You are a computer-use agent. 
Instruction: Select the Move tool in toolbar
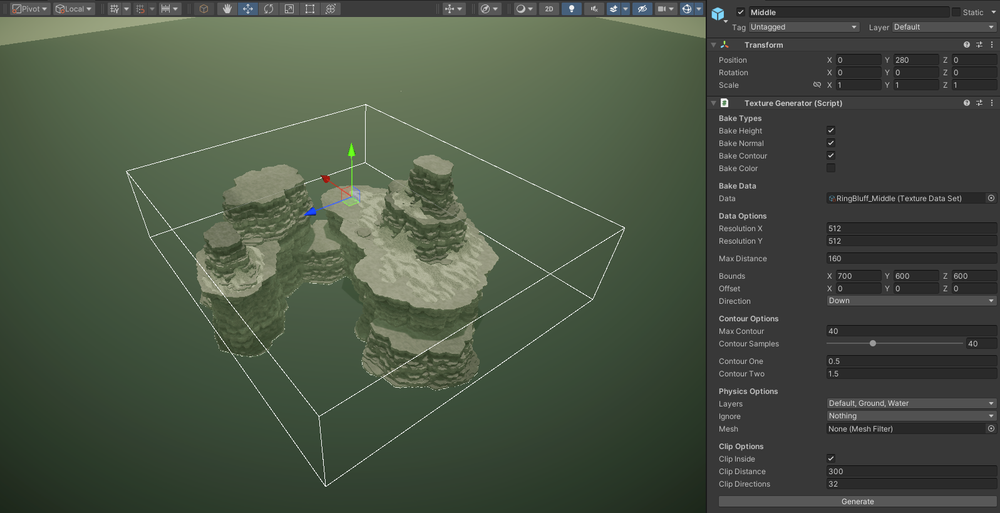click(247, 9)
